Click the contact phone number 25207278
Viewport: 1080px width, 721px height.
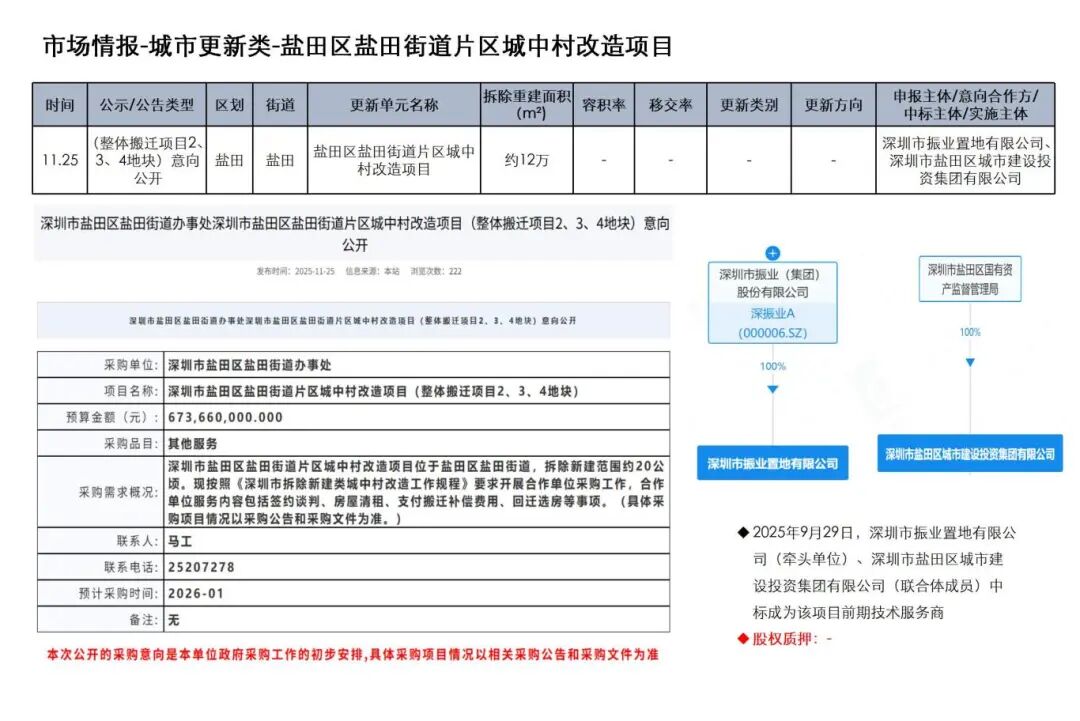pyautogui.click(x=201, y=567)
